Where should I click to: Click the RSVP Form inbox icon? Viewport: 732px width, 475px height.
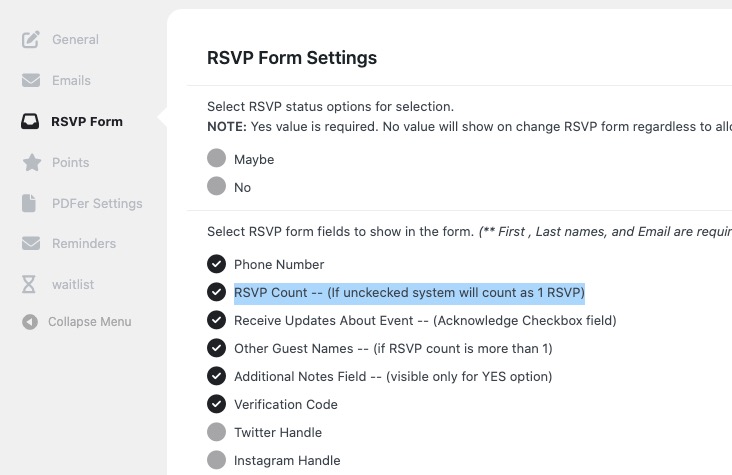[x=30, y=121]
